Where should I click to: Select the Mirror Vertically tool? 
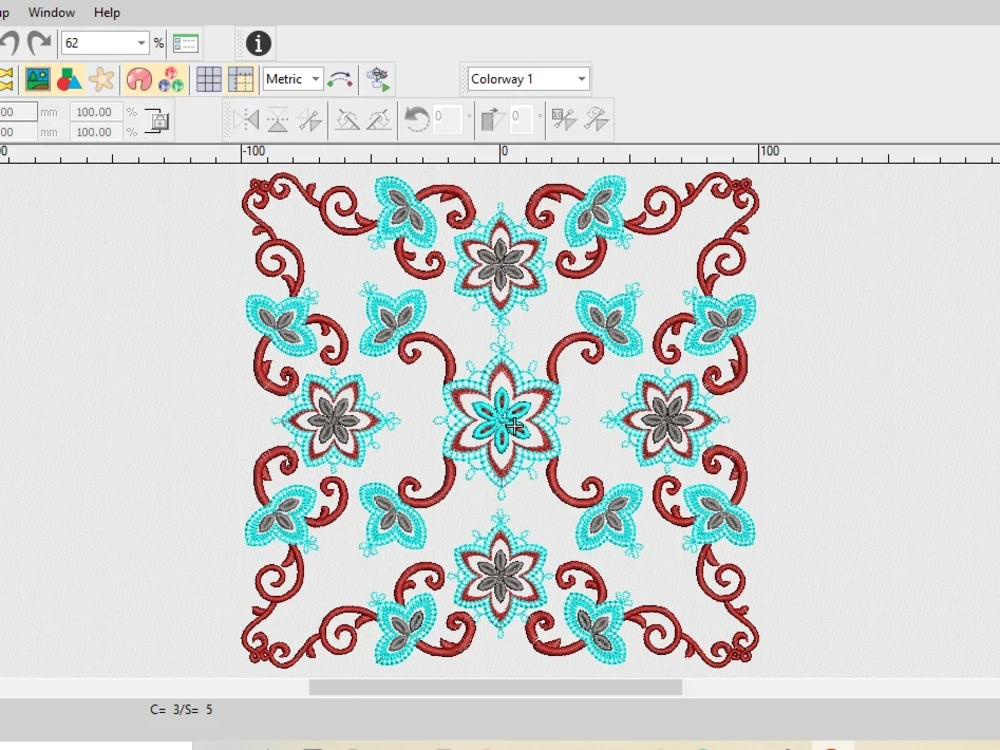coord(278,119)
